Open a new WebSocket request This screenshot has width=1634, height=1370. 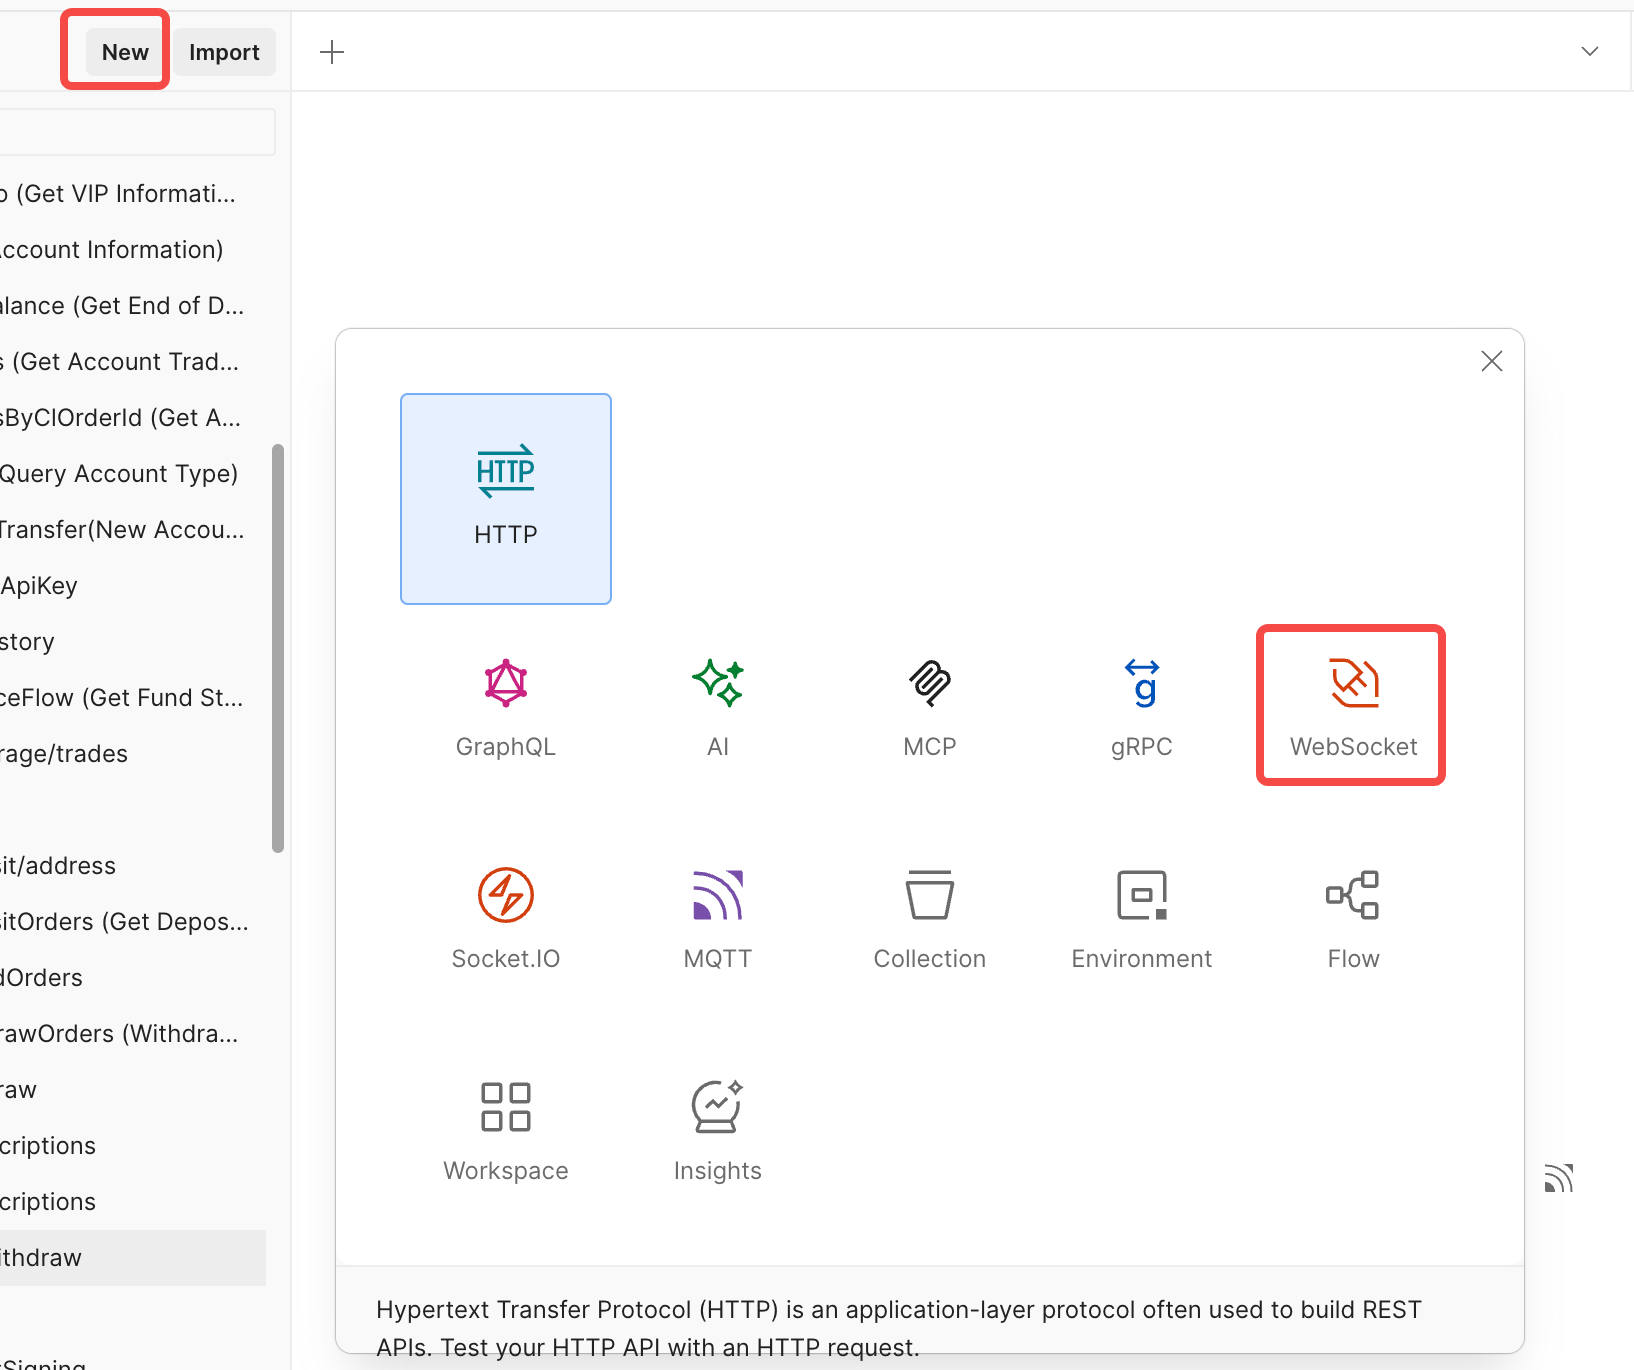point(1352,706)
